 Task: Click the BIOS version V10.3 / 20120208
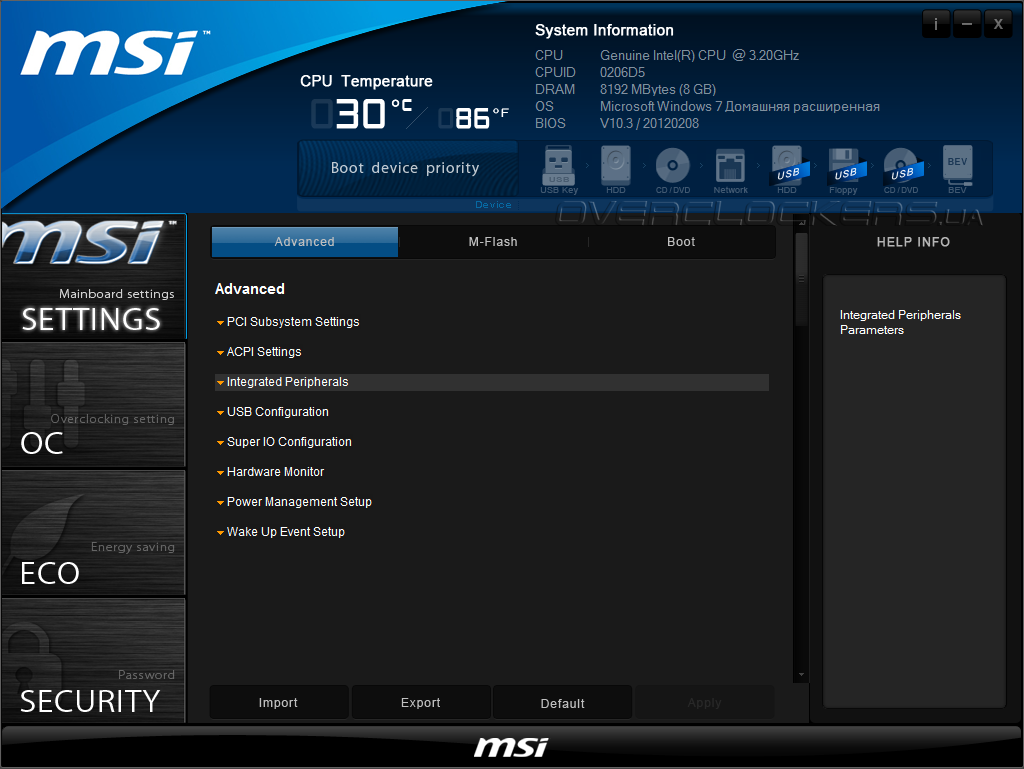tap(649, 123)
